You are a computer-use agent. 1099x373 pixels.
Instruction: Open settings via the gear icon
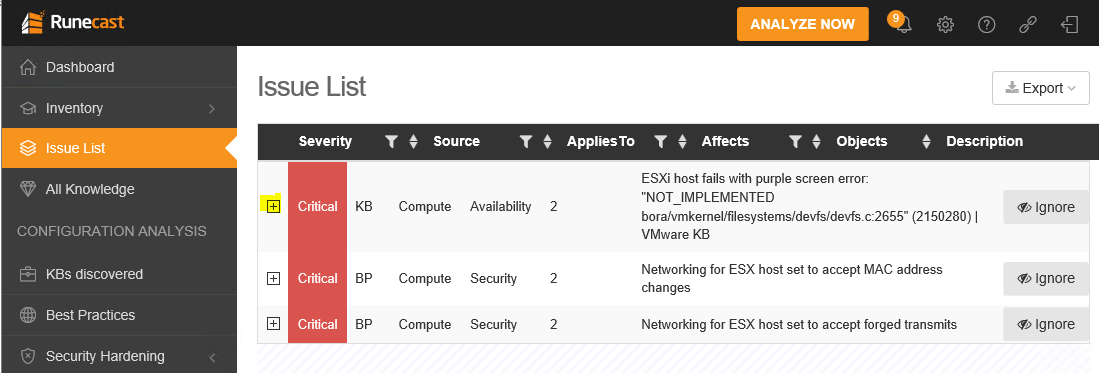[946, 25]
